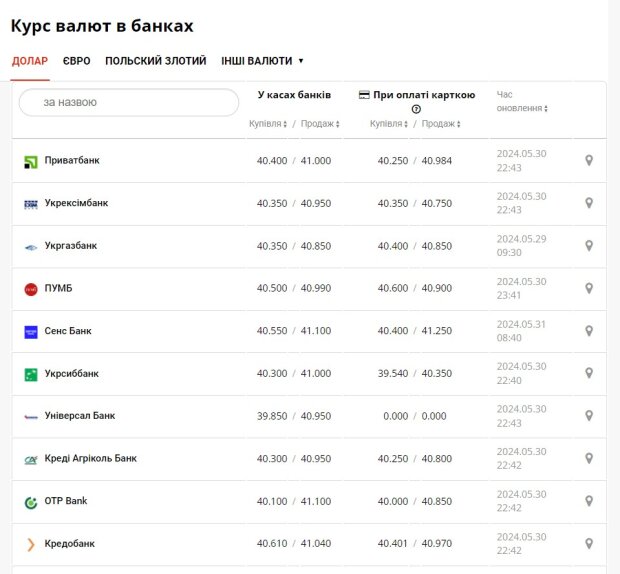Select the ПОЛЬСКИЙ ЗЛОТИЙ tab
Image resolution: width=620 pixels, height=574 pixels.
(155, 61)
